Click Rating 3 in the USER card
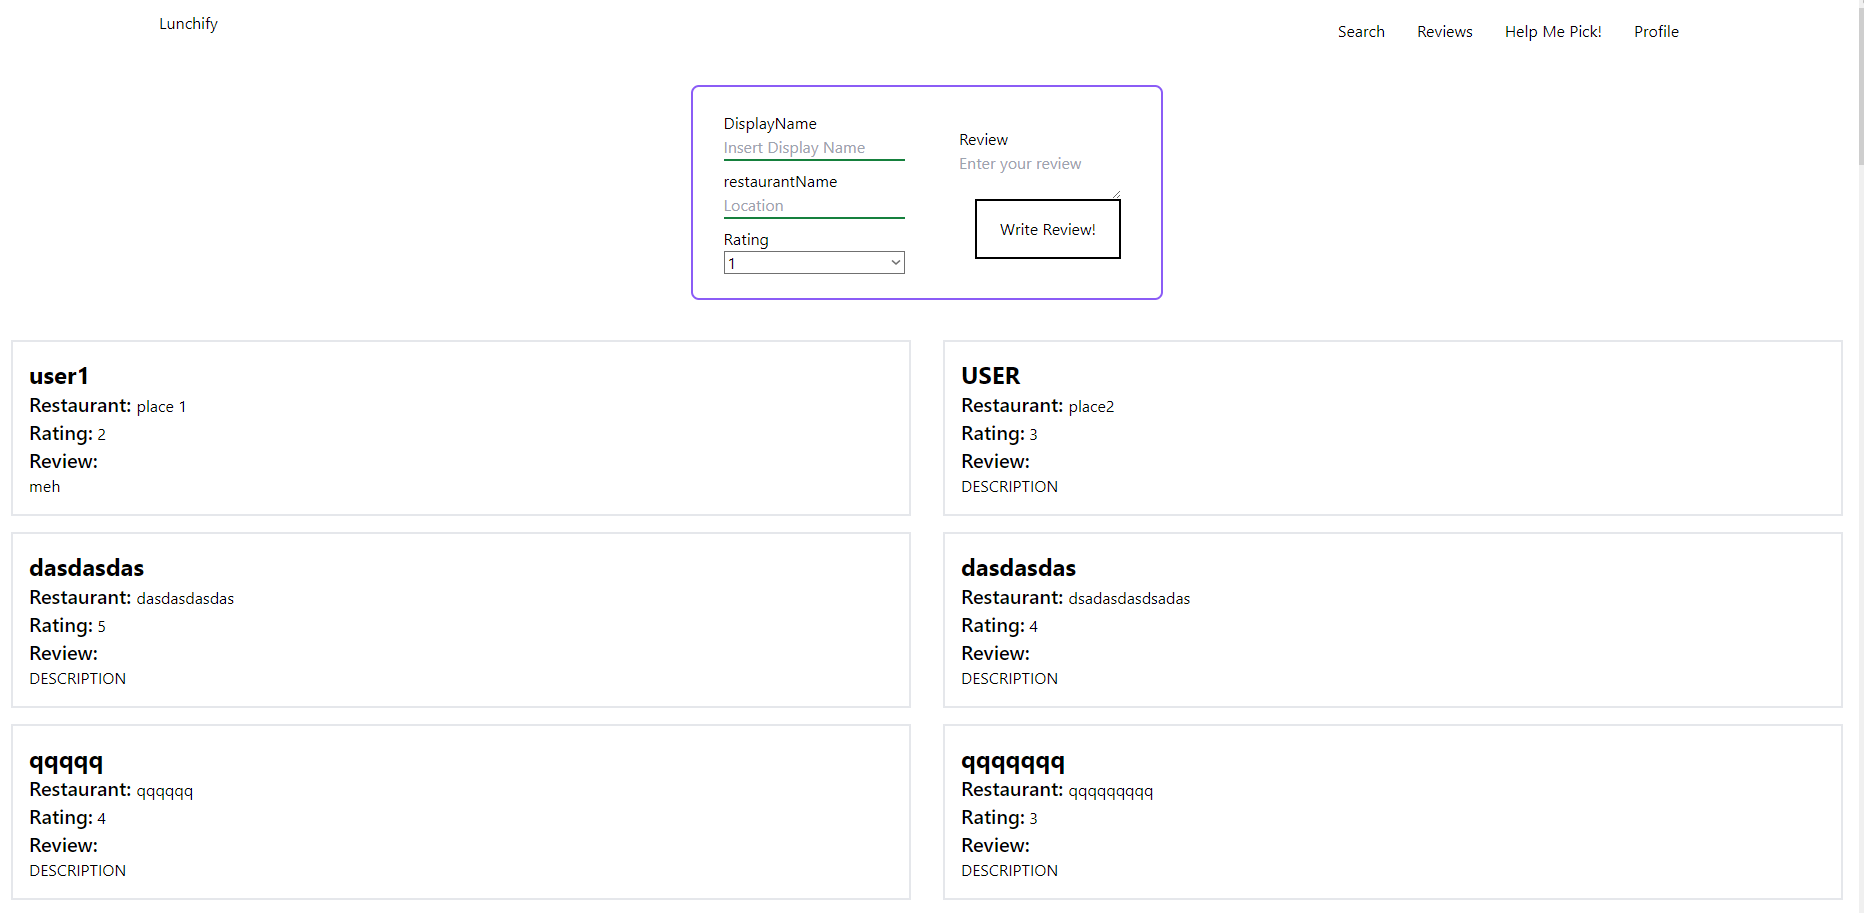The image size is (1864, 913). pos(999,434)
